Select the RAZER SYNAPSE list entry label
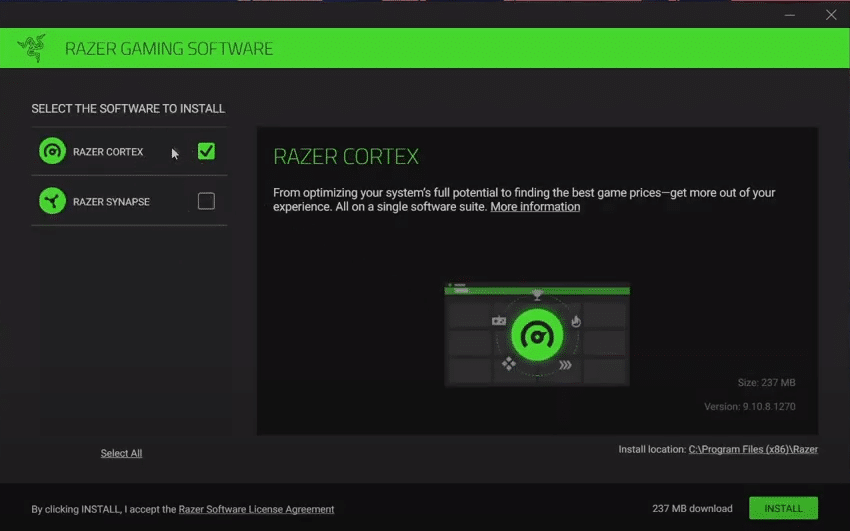Viewport: 850px width, 531px height. click(x=111, y=202)
